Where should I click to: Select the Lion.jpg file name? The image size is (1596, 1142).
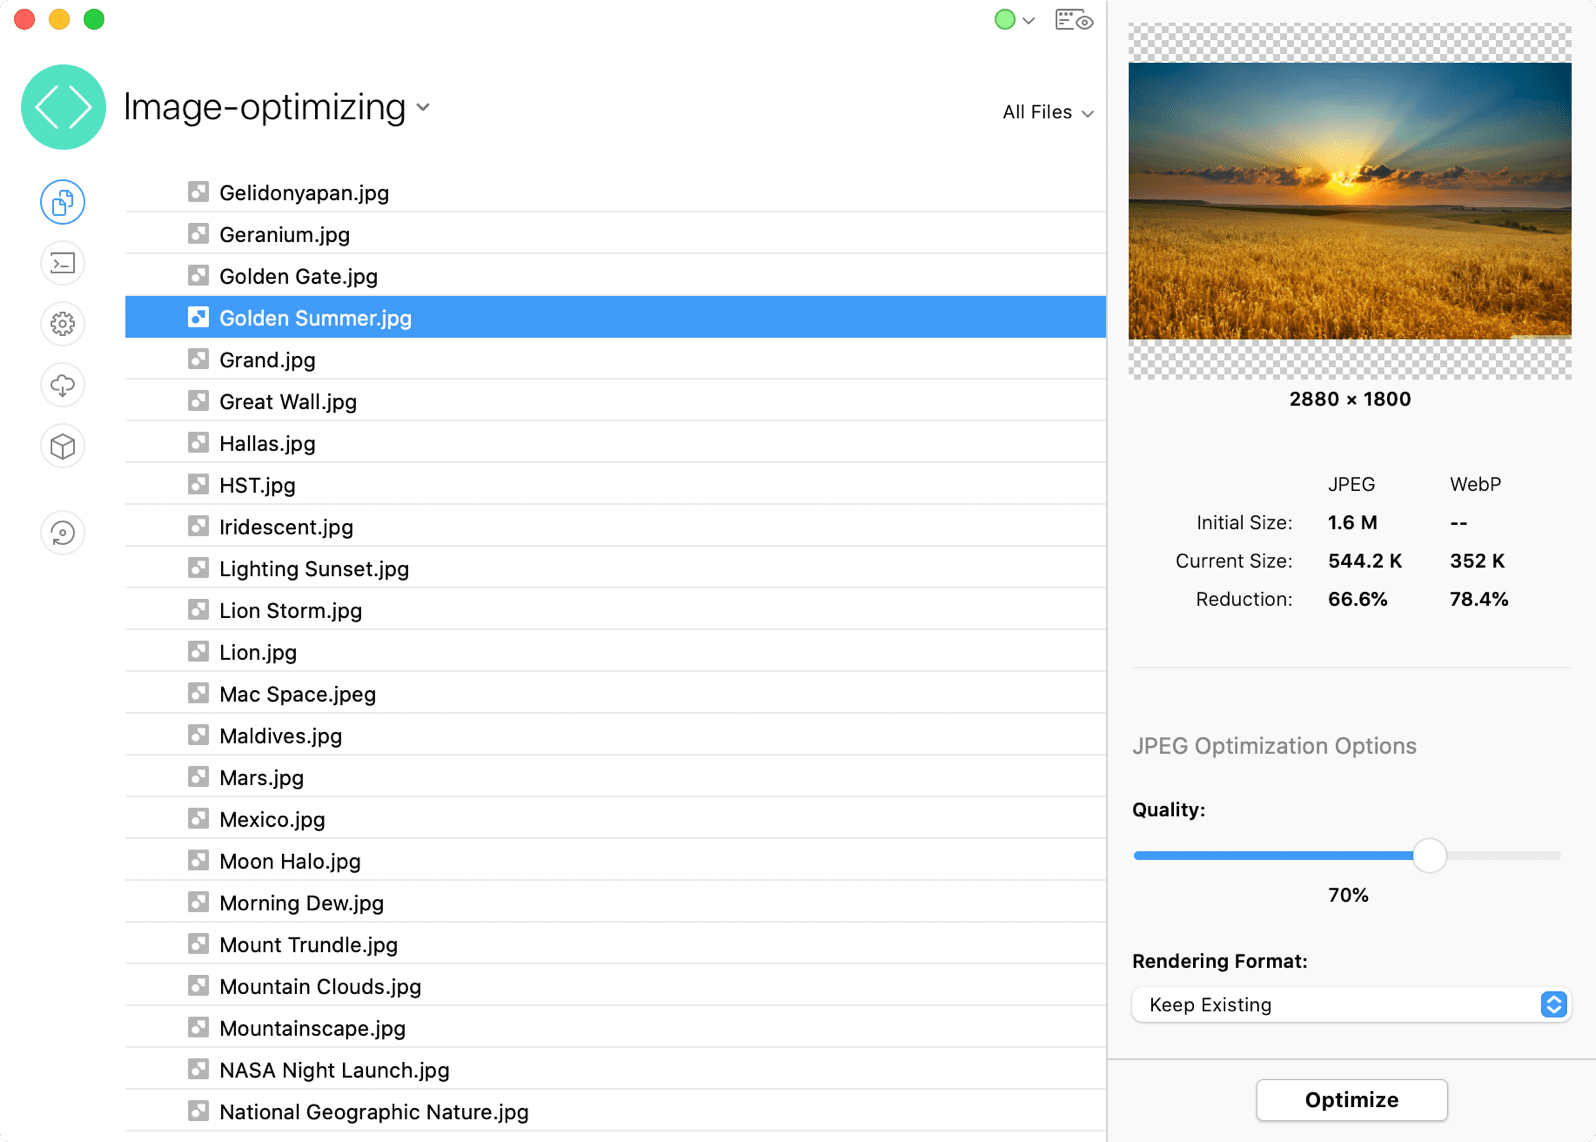[x=258, y=653]
